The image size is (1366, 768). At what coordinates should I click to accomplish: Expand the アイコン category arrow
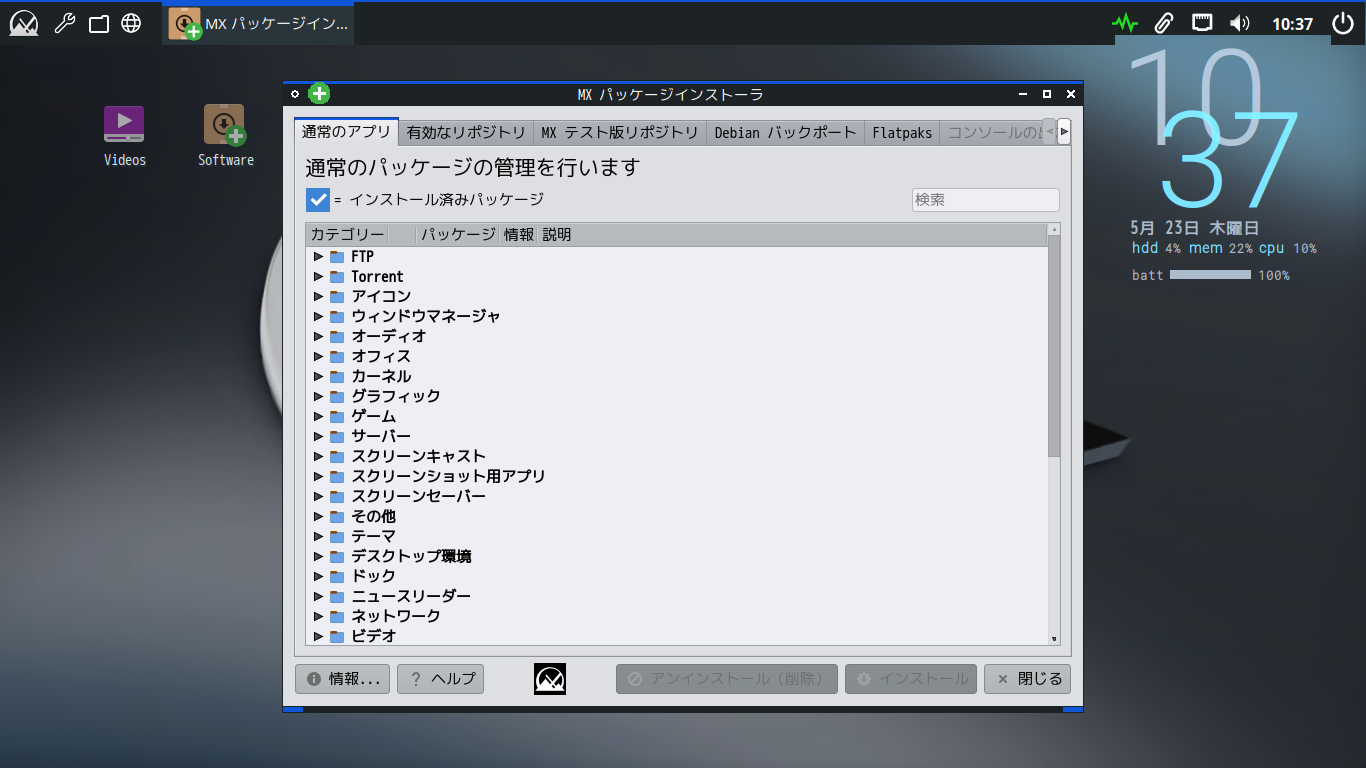point(319,296)
